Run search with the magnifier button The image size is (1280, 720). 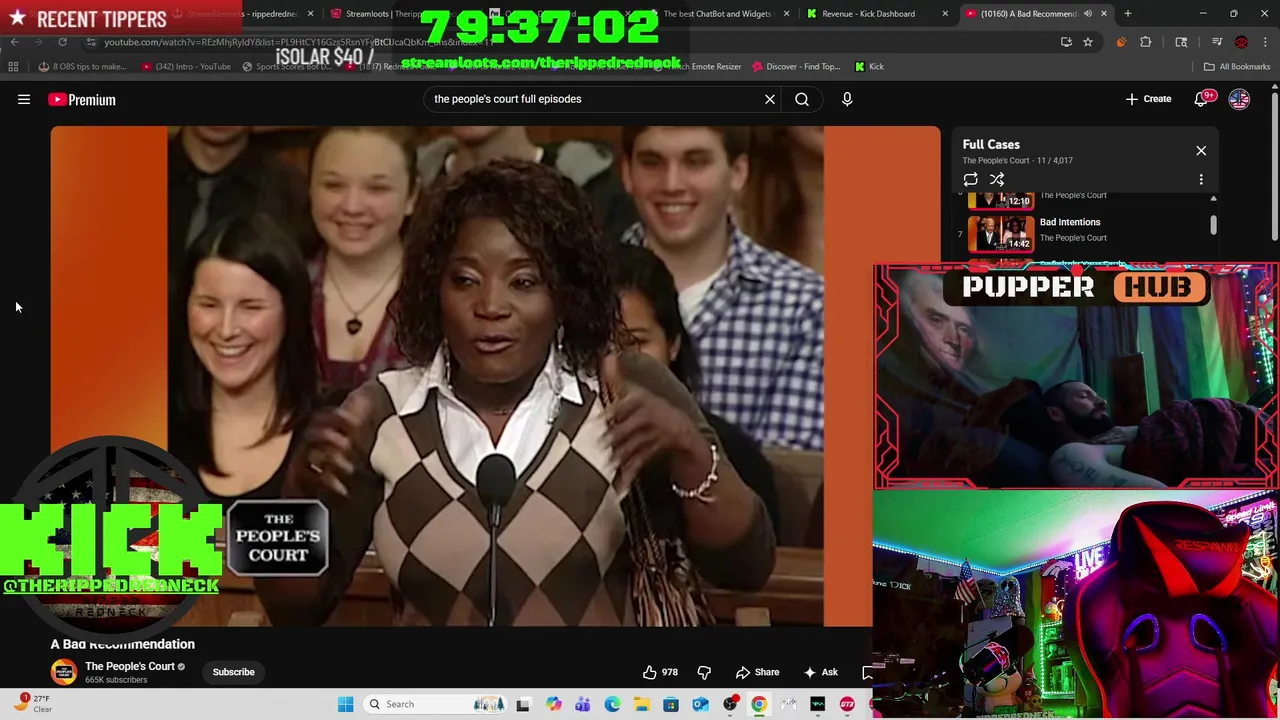coord(802,99)
